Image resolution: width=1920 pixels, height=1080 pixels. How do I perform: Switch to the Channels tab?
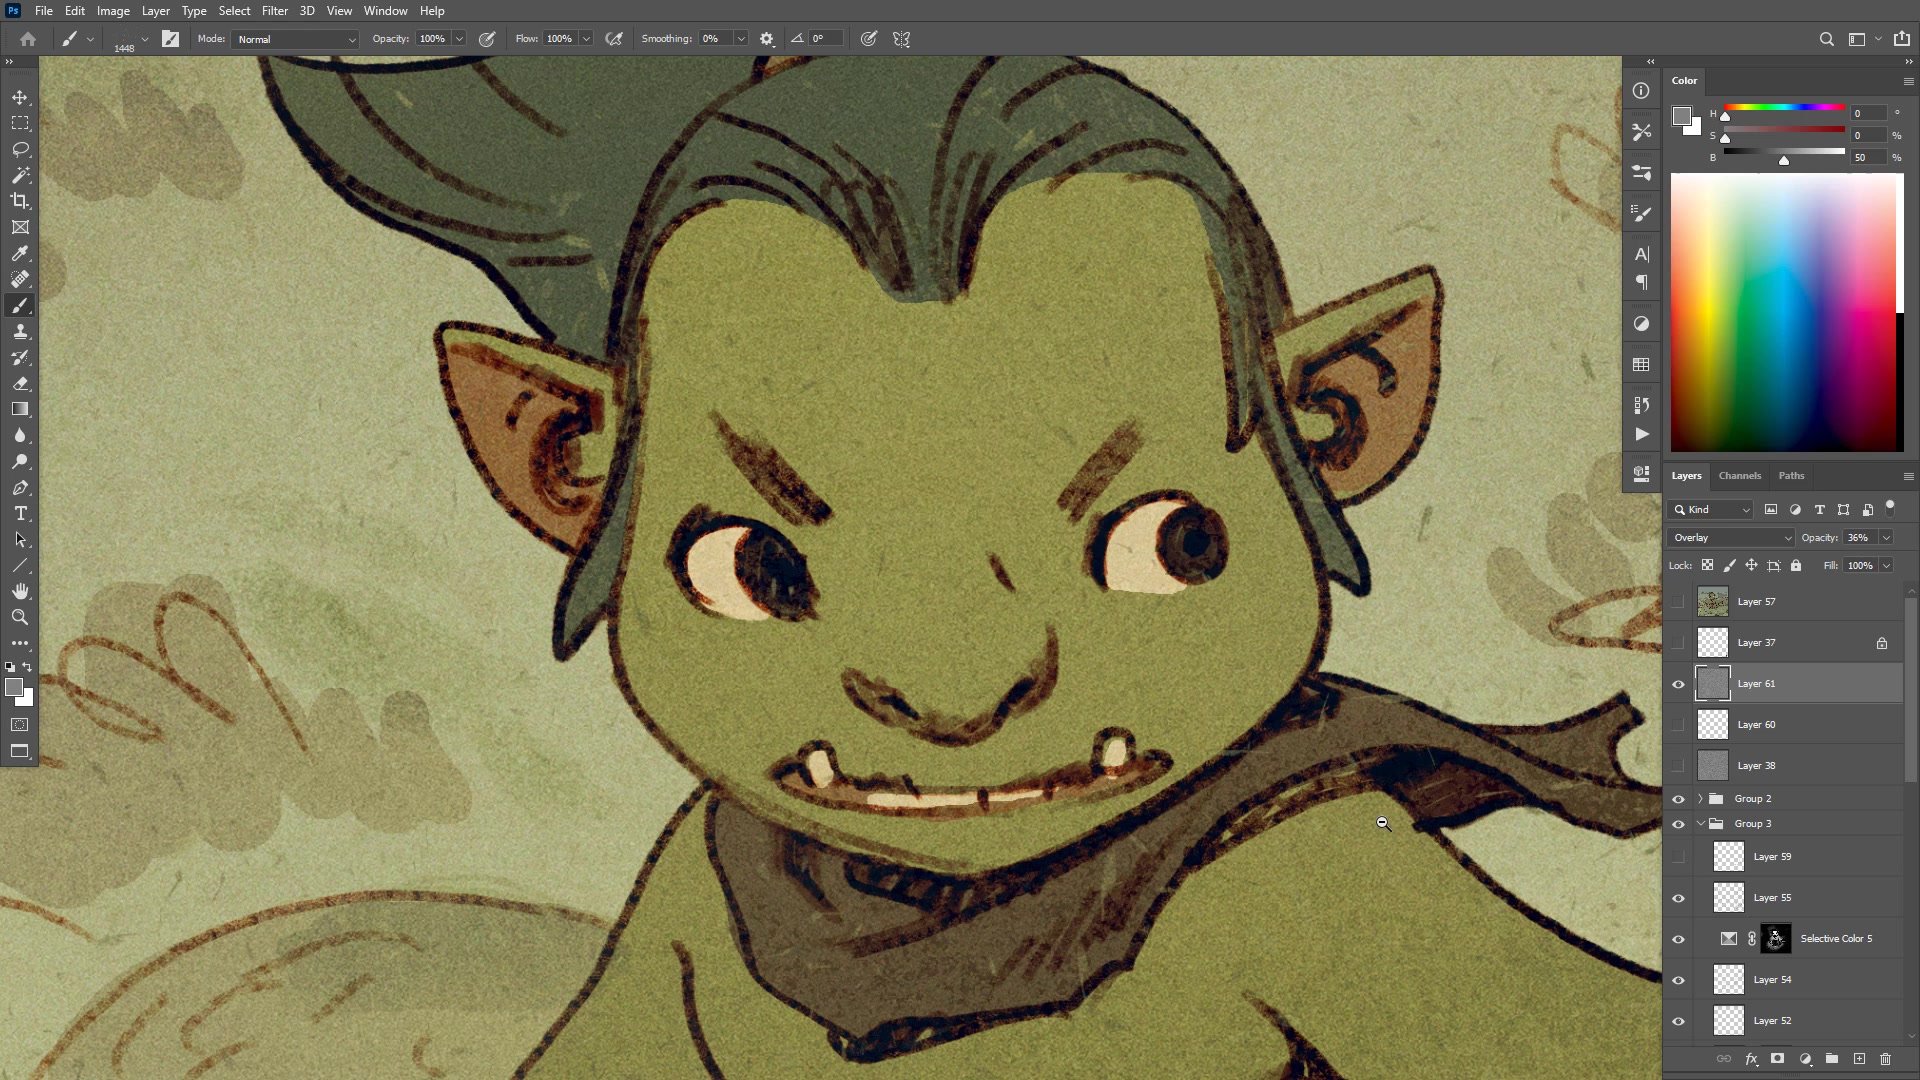pos(1740,475)
